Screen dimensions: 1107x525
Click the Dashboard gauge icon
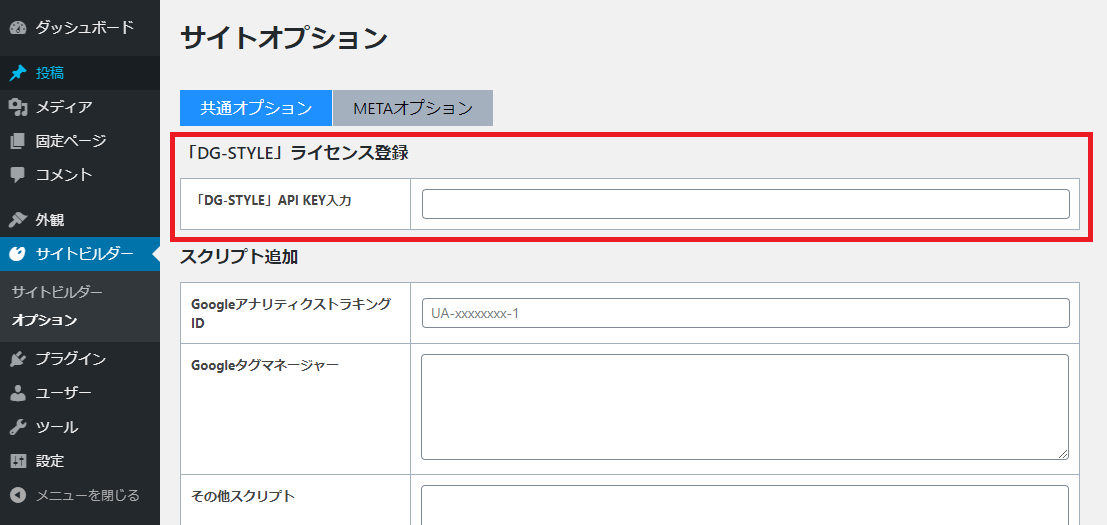[17, 28]
